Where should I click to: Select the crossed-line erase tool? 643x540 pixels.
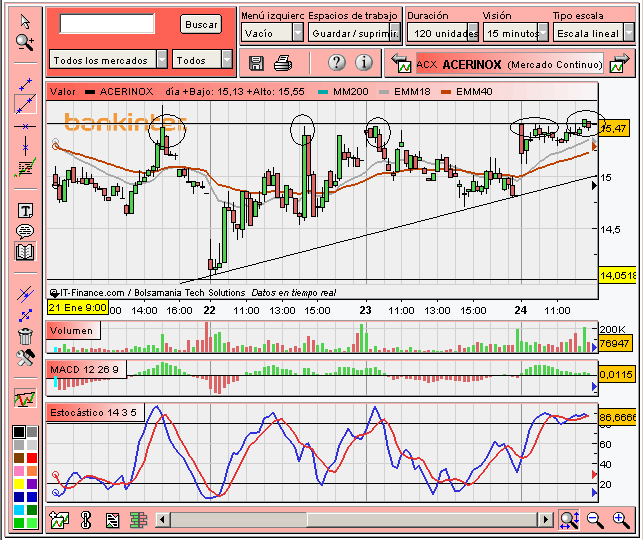coord(25,294)
